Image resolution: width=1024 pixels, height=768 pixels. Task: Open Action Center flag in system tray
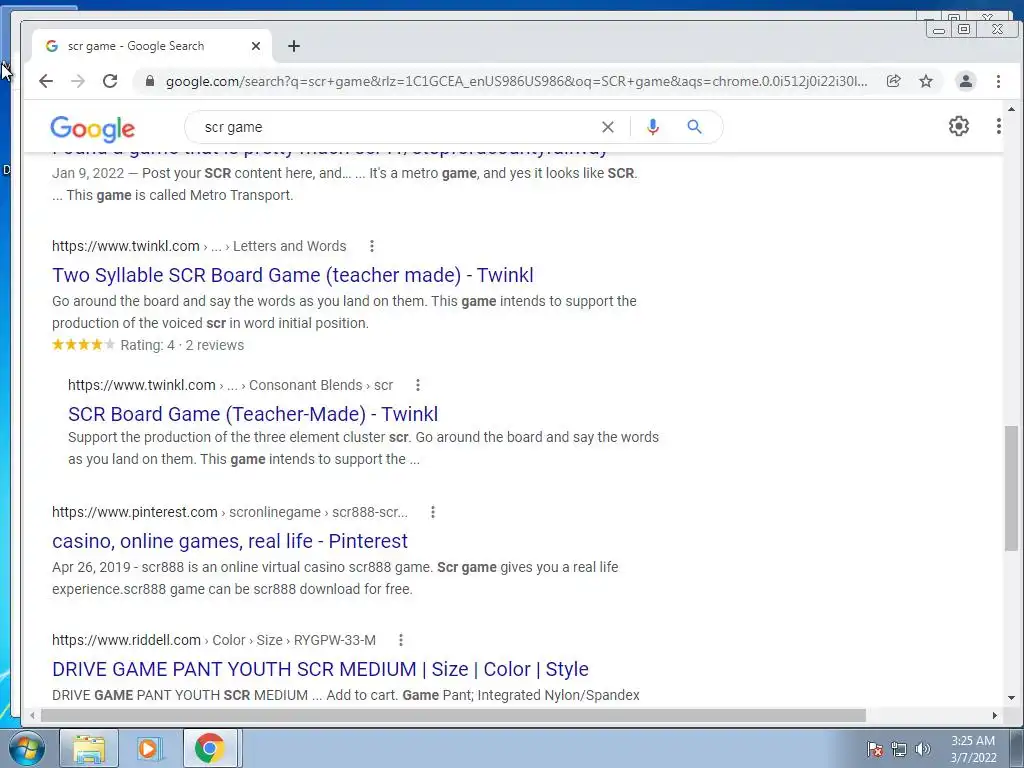[x=875, y=749]
